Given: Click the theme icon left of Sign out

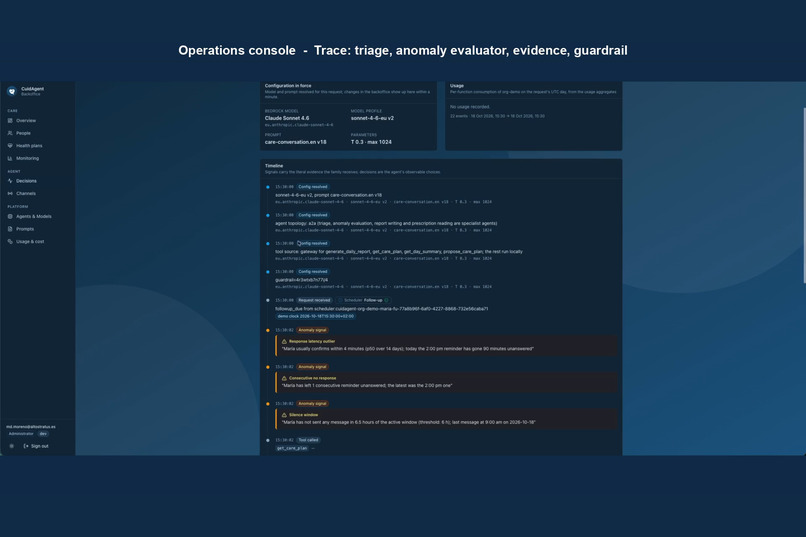Looking at the screenshot, I should tap(11, 446).
